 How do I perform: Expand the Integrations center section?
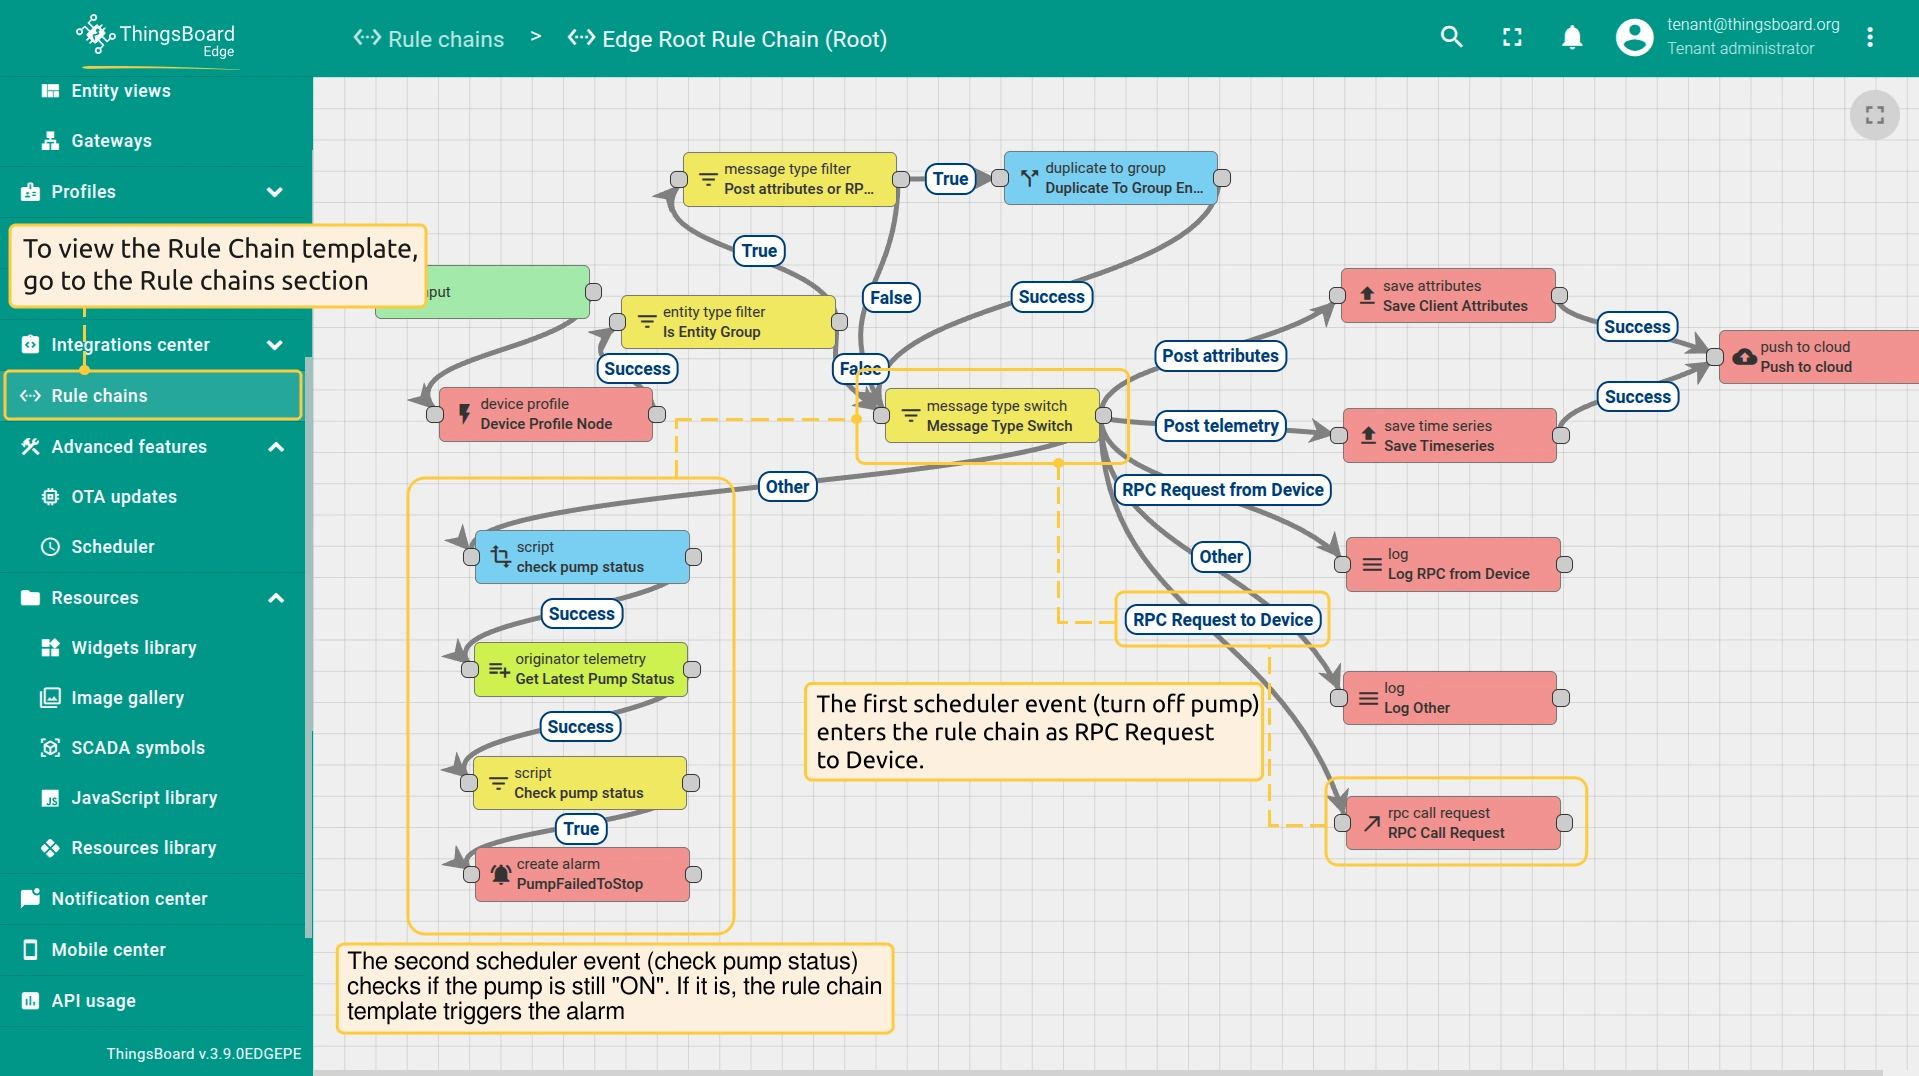pyautogui.click(x=274, y=345)
